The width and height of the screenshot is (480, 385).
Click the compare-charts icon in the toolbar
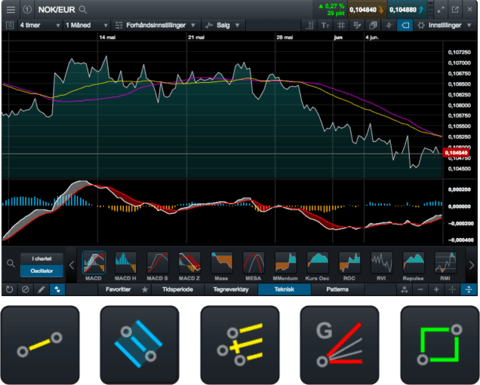point(357,25)
